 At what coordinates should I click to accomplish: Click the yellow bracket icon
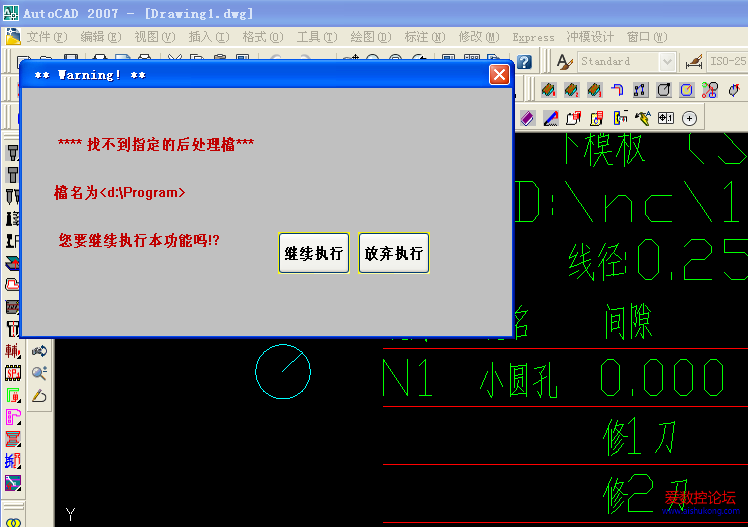pos(620,118)
